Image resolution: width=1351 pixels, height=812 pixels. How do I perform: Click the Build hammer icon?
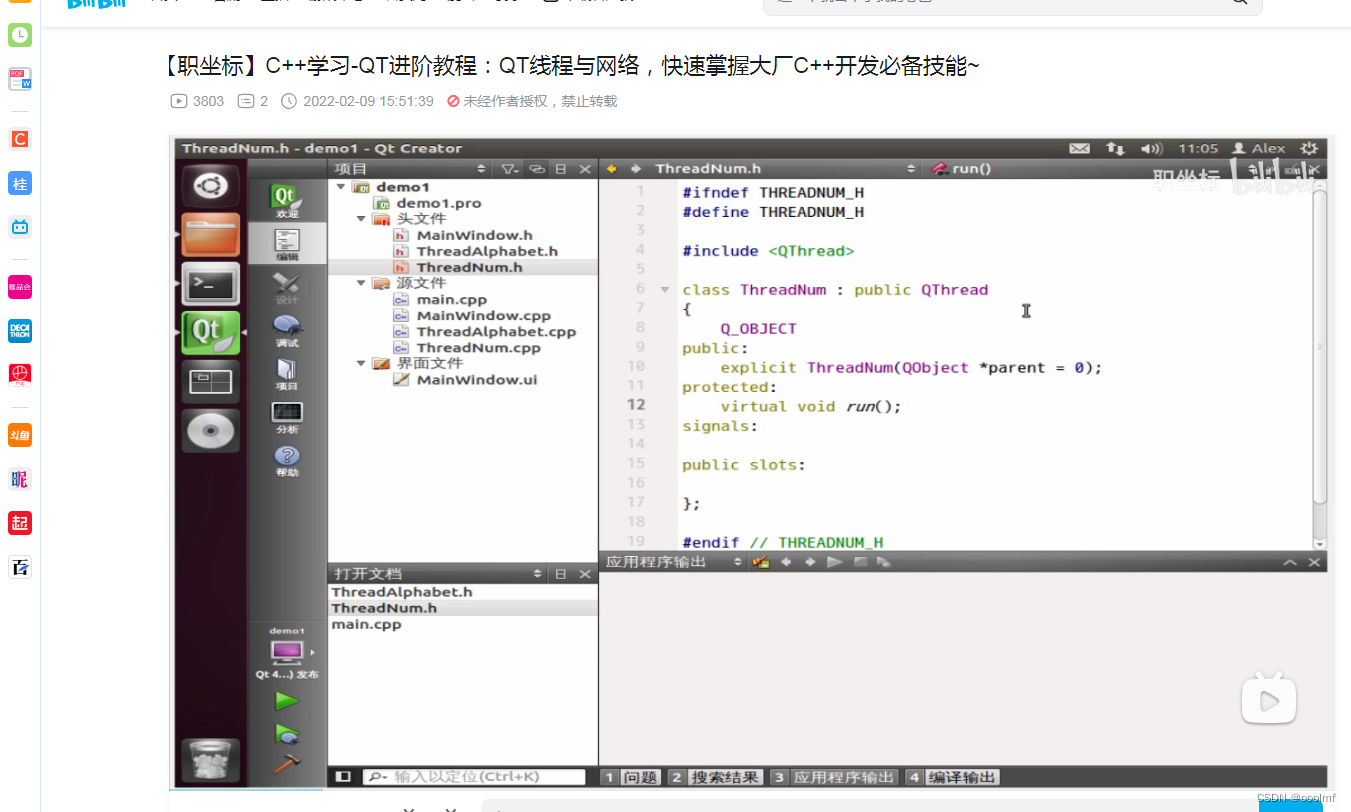click(287, 764)
